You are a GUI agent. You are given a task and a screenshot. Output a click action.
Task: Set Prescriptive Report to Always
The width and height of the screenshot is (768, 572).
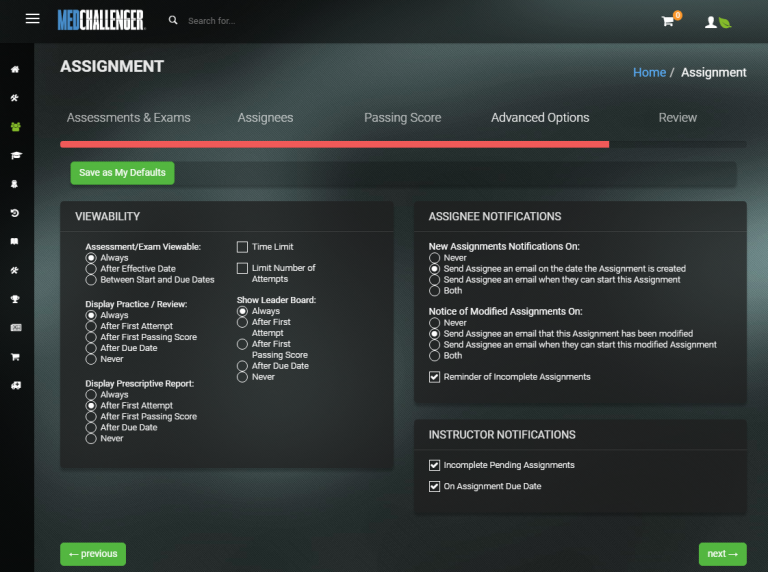pyautogui.click(x=91, y=395)
